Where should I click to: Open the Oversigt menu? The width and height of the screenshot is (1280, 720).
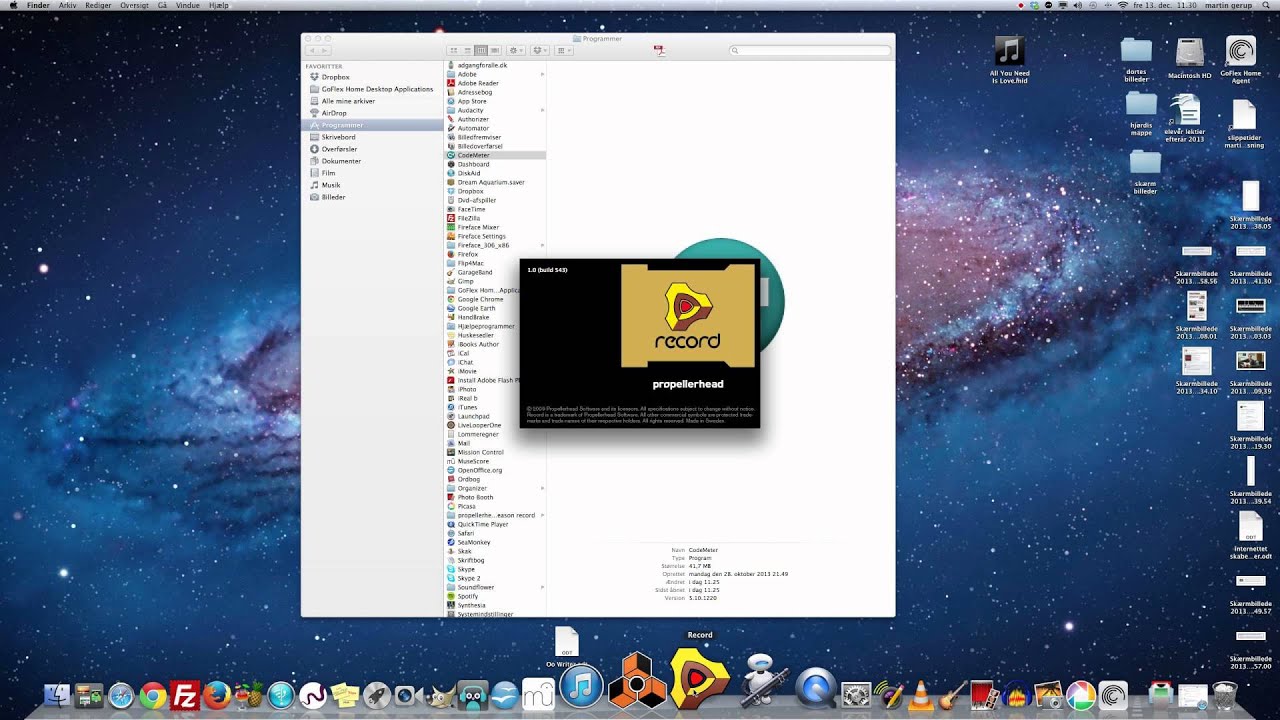click(134, 5)
